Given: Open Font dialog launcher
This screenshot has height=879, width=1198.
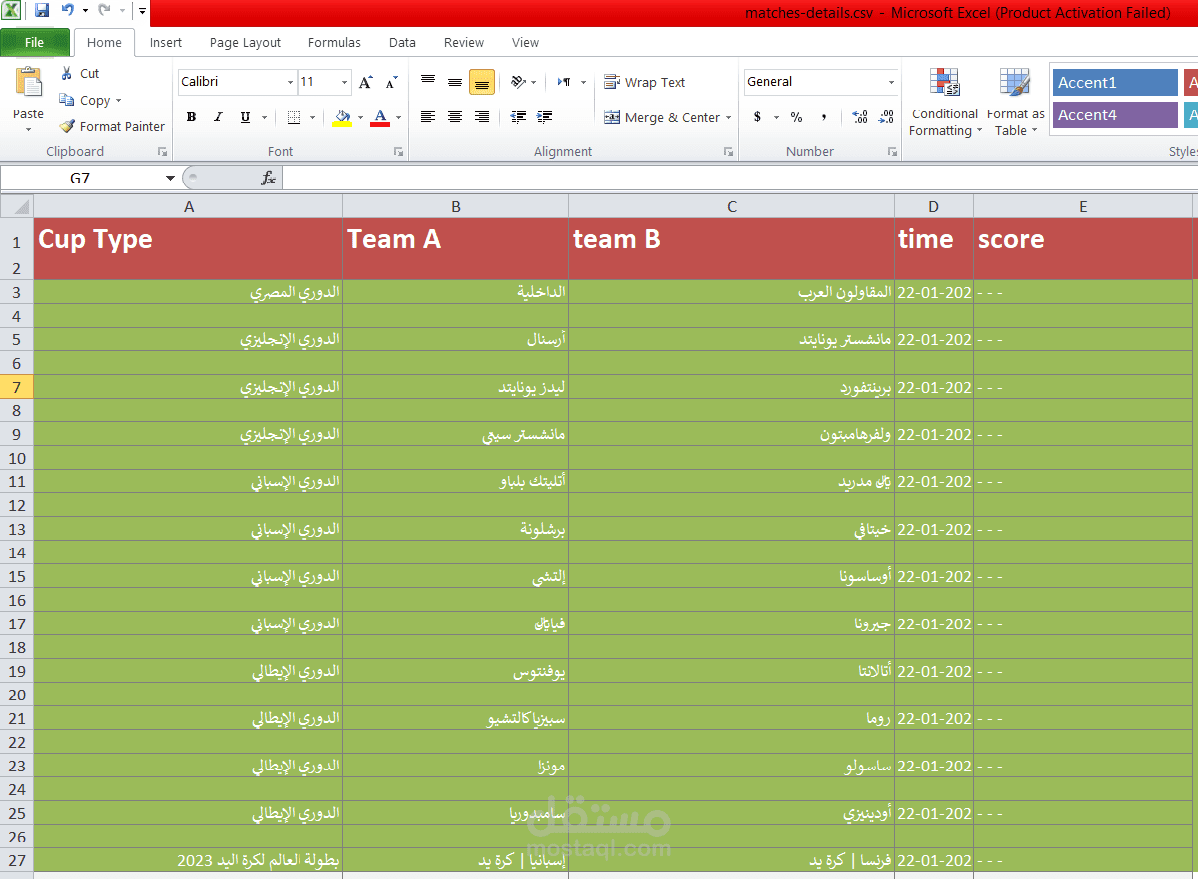Looking at the screenshot, I should pyautogui.click(x=398, y=152).
